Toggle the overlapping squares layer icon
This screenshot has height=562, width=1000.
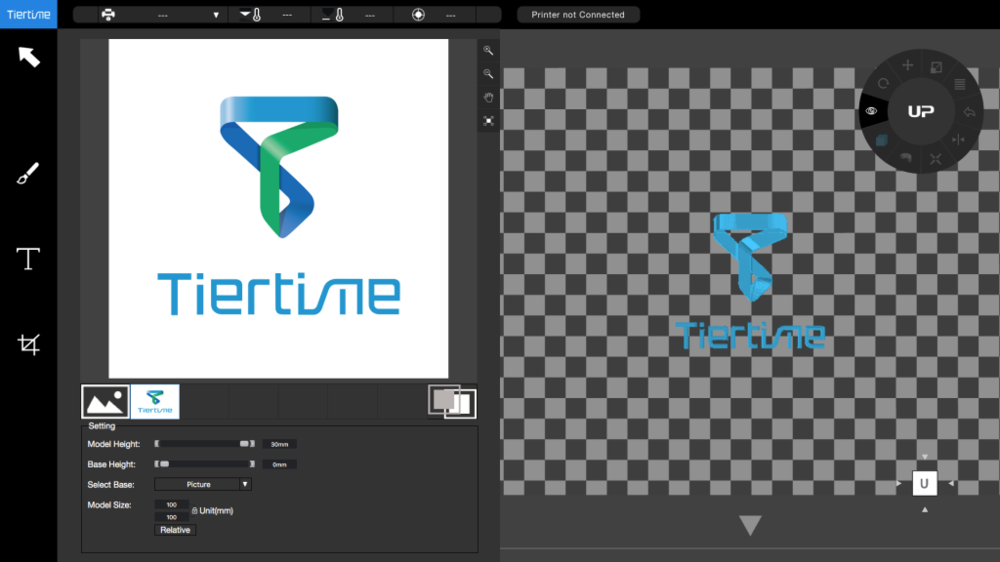pyautogui.click(x=452, y=400)
